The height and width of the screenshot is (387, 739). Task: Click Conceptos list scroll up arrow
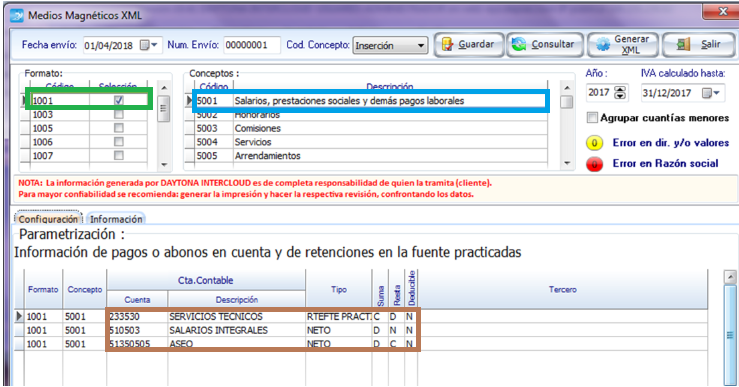tap(567, 88)
